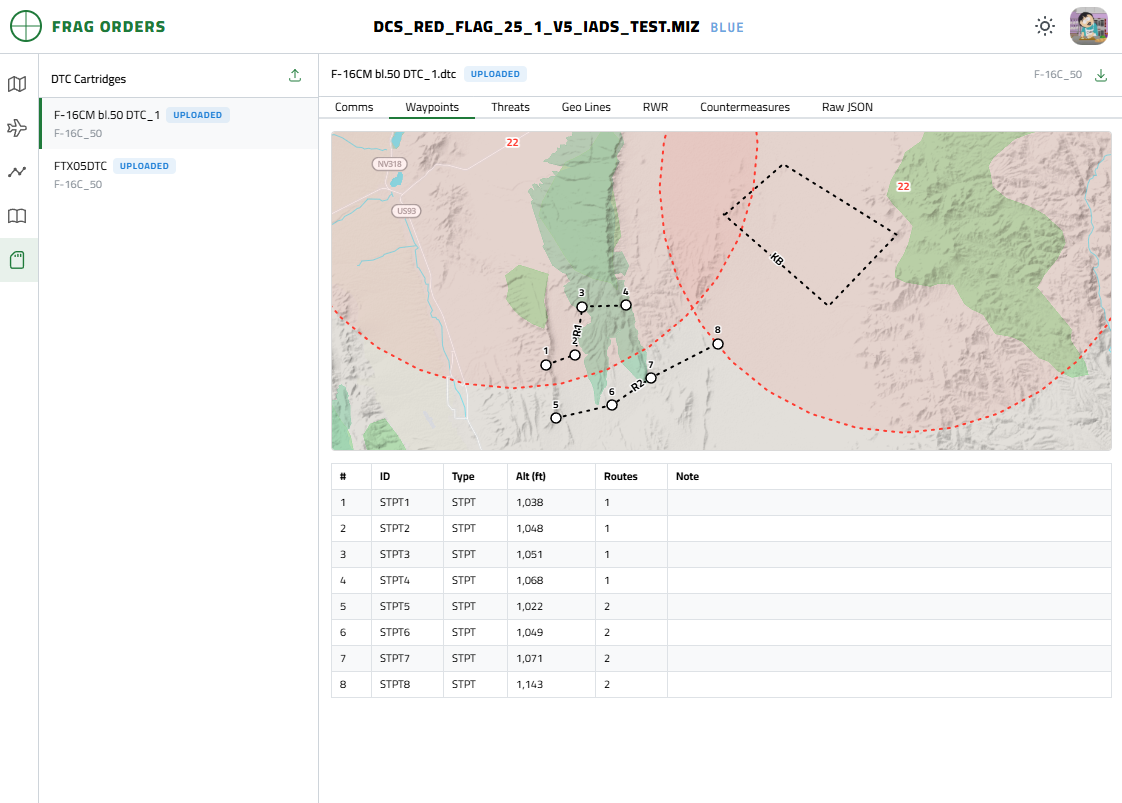Click waypoint 3 marker on map
The width and height of the screenshot is (1122, 803).
pos(582,307)
